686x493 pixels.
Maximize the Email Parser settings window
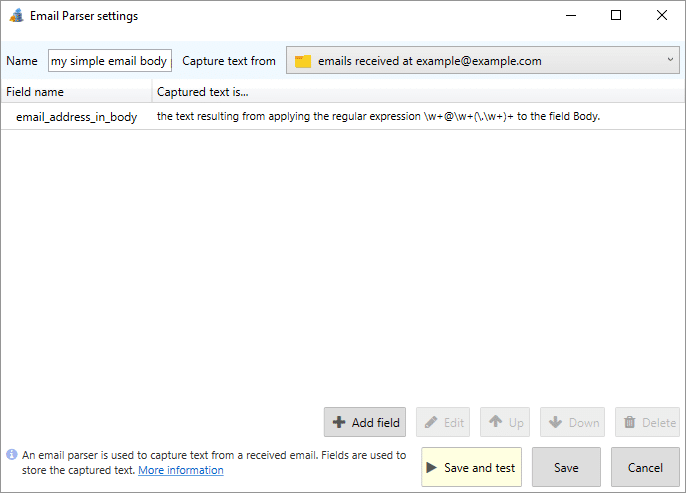(616, 16)
